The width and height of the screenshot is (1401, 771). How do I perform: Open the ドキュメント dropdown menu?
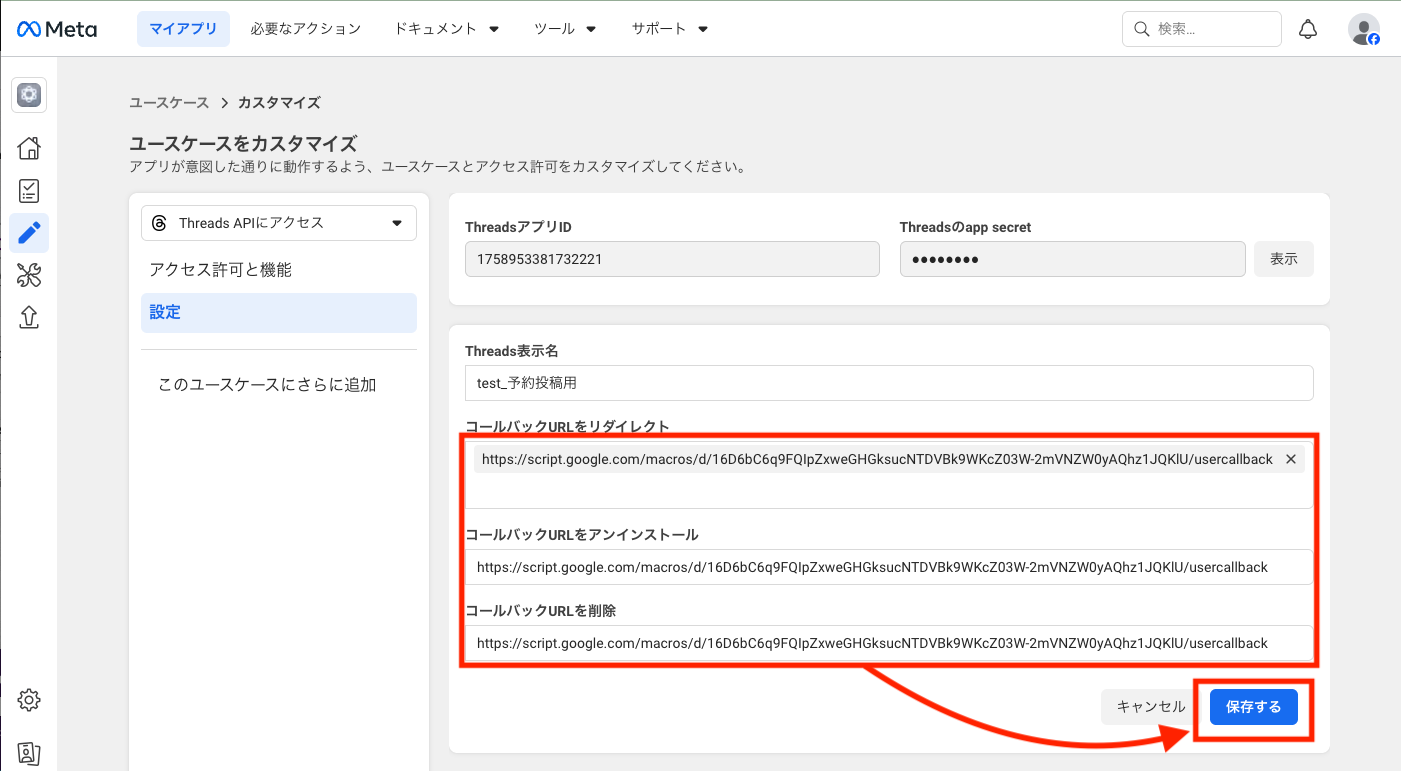[446, 29]
